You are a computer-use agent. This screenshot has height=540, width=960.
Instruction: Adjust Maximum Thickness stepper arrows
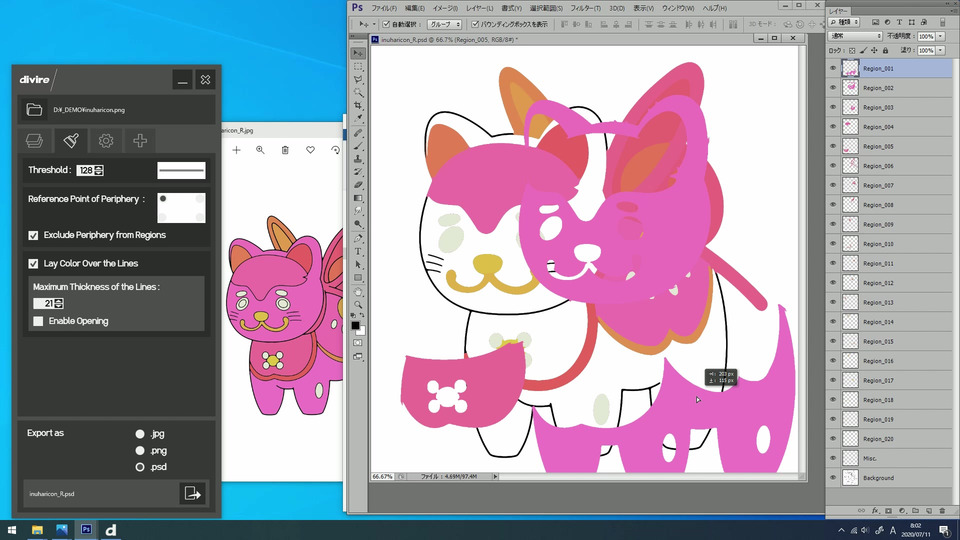(59, 304)
